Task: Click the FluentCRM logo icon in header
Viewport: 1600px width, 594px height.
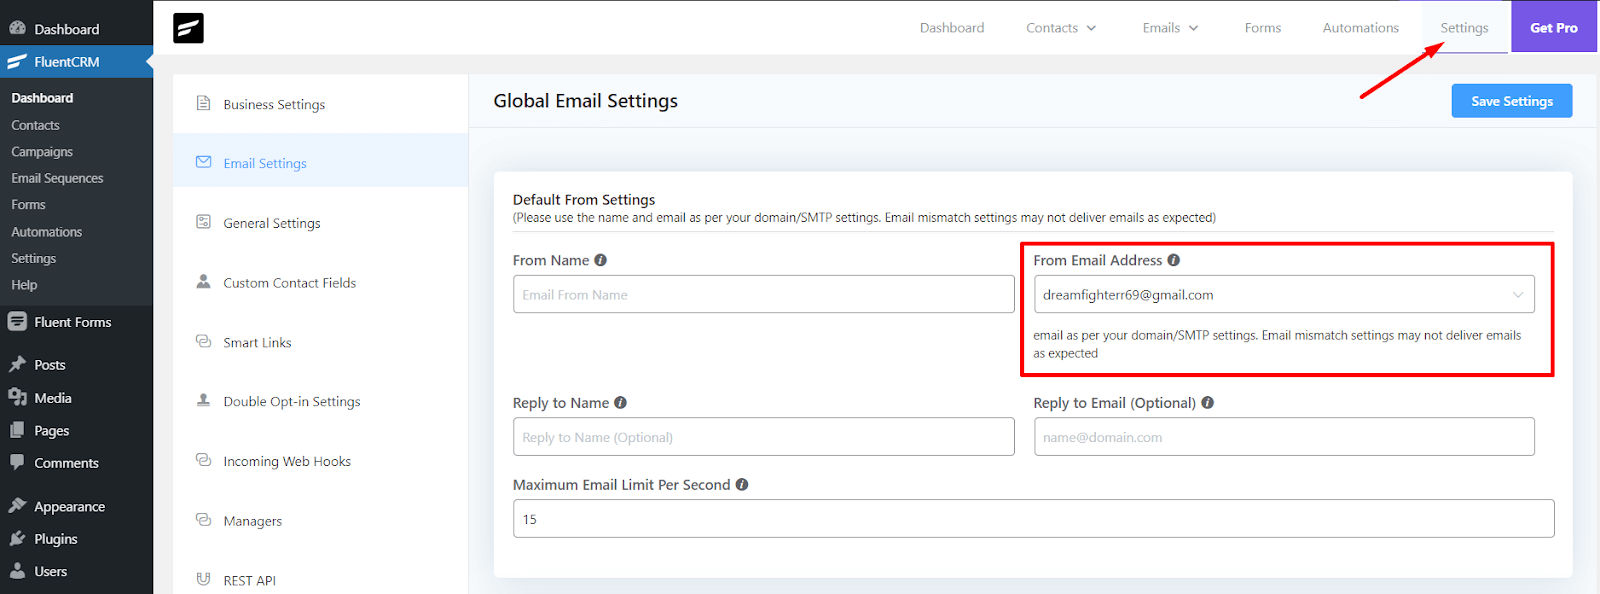Action: (188, 28)
